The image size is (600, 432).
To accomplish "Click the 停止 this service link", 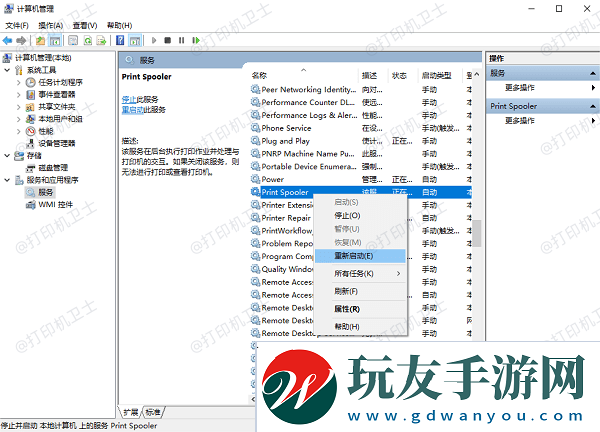I will pos(129,99).
